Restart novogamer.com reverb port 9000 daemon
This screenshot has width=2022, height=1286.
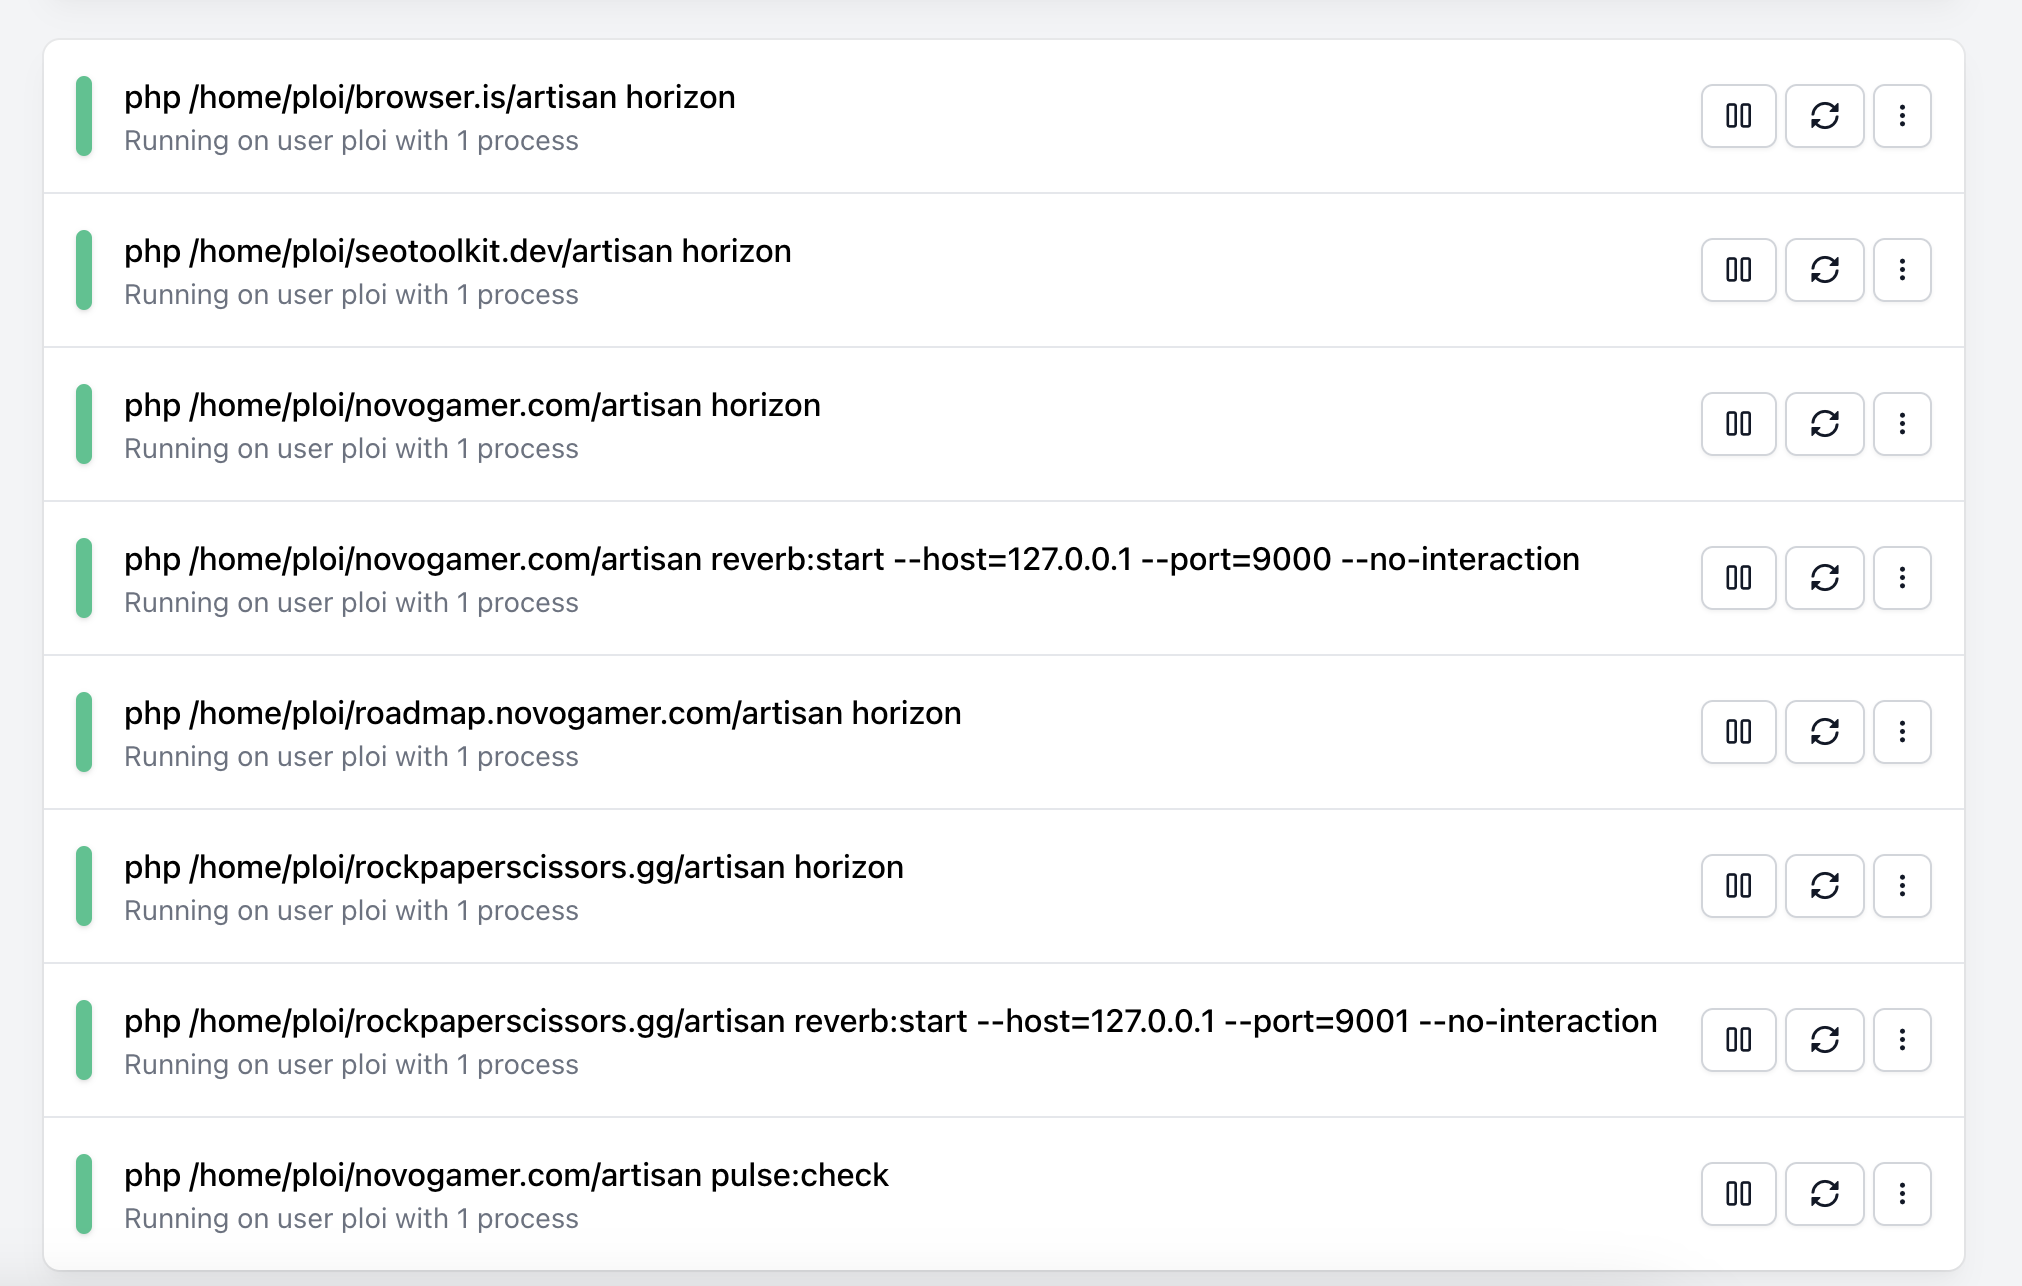click(1824, 578)
